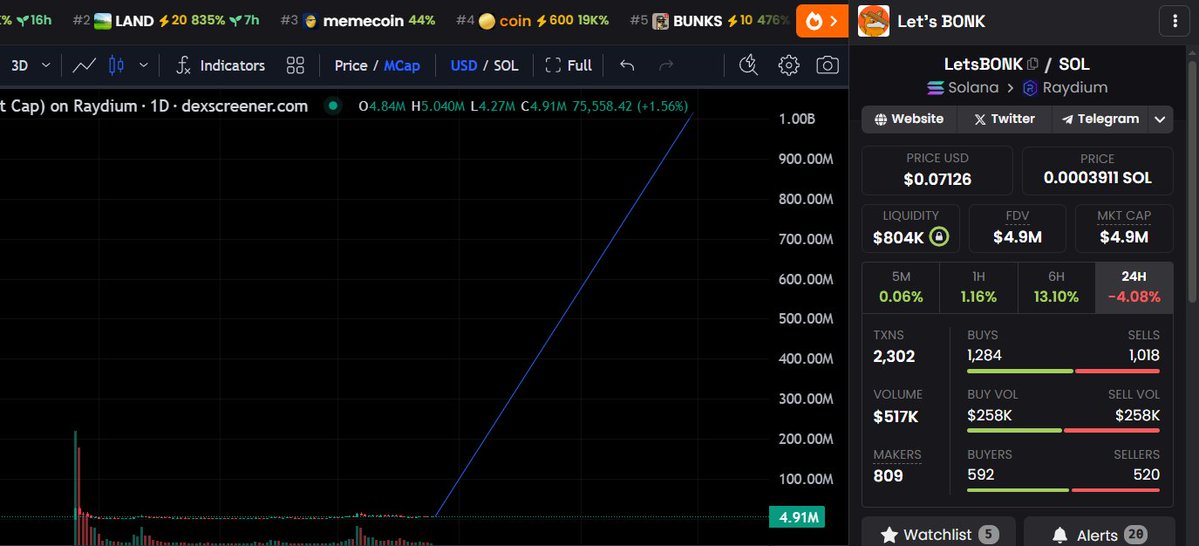
Task: Click the SELLS 1,018 count
Action: click(x=1144, y=355)
